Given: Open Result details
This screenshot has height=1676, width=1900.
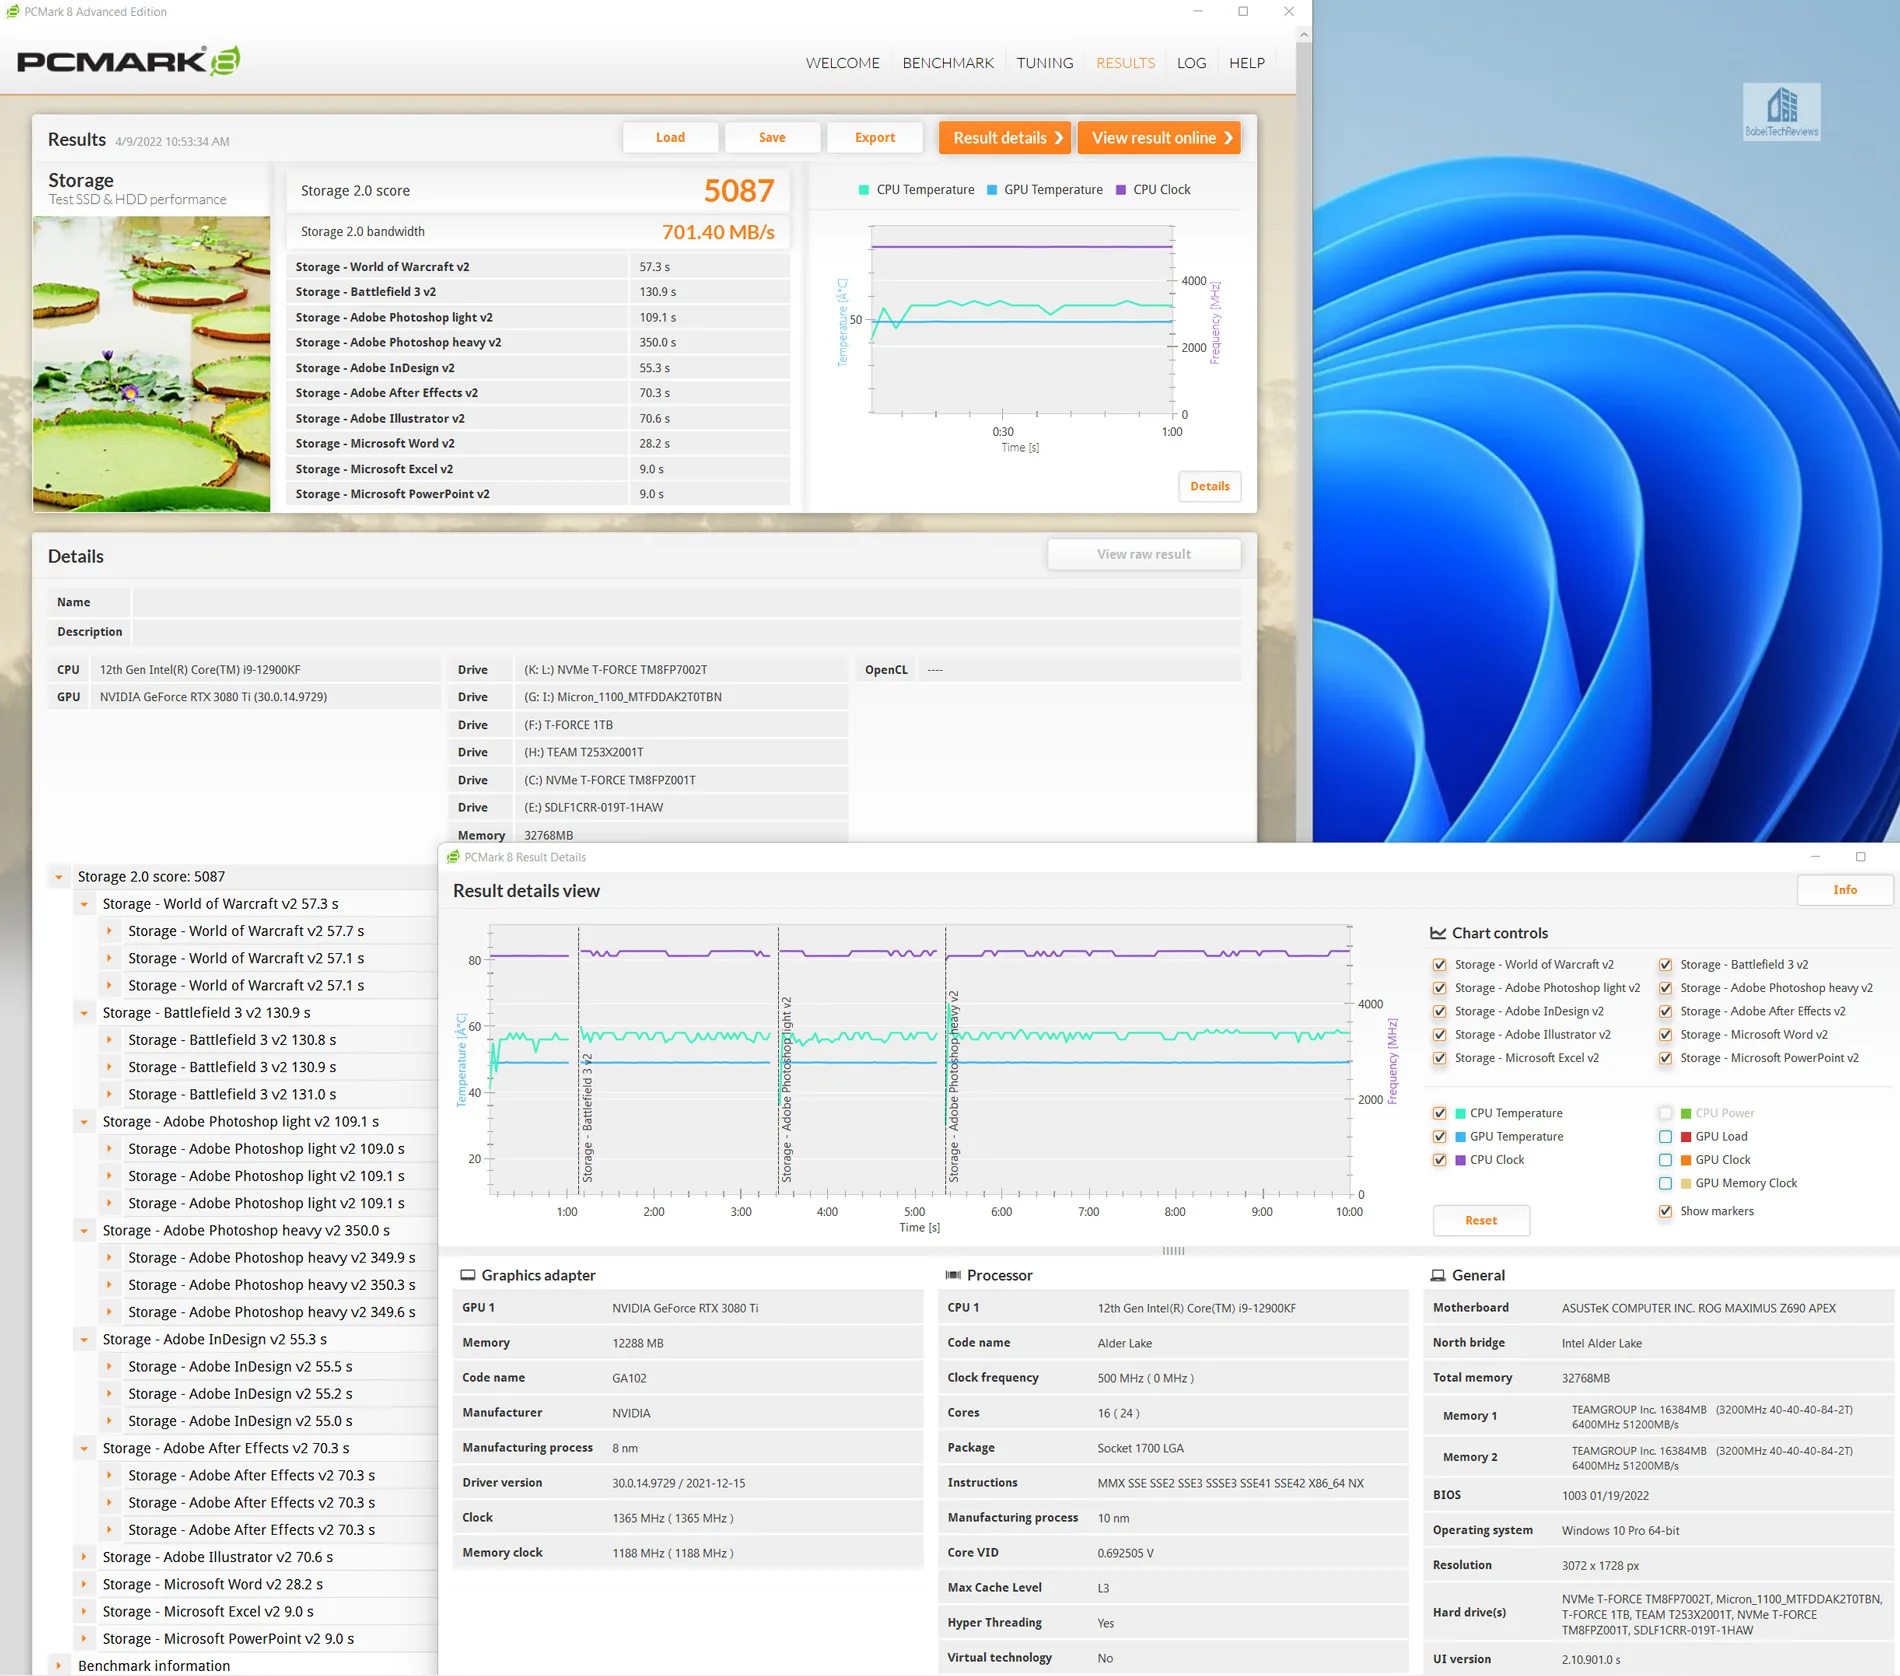Looking at the screenshot, I should (1005, 138).
